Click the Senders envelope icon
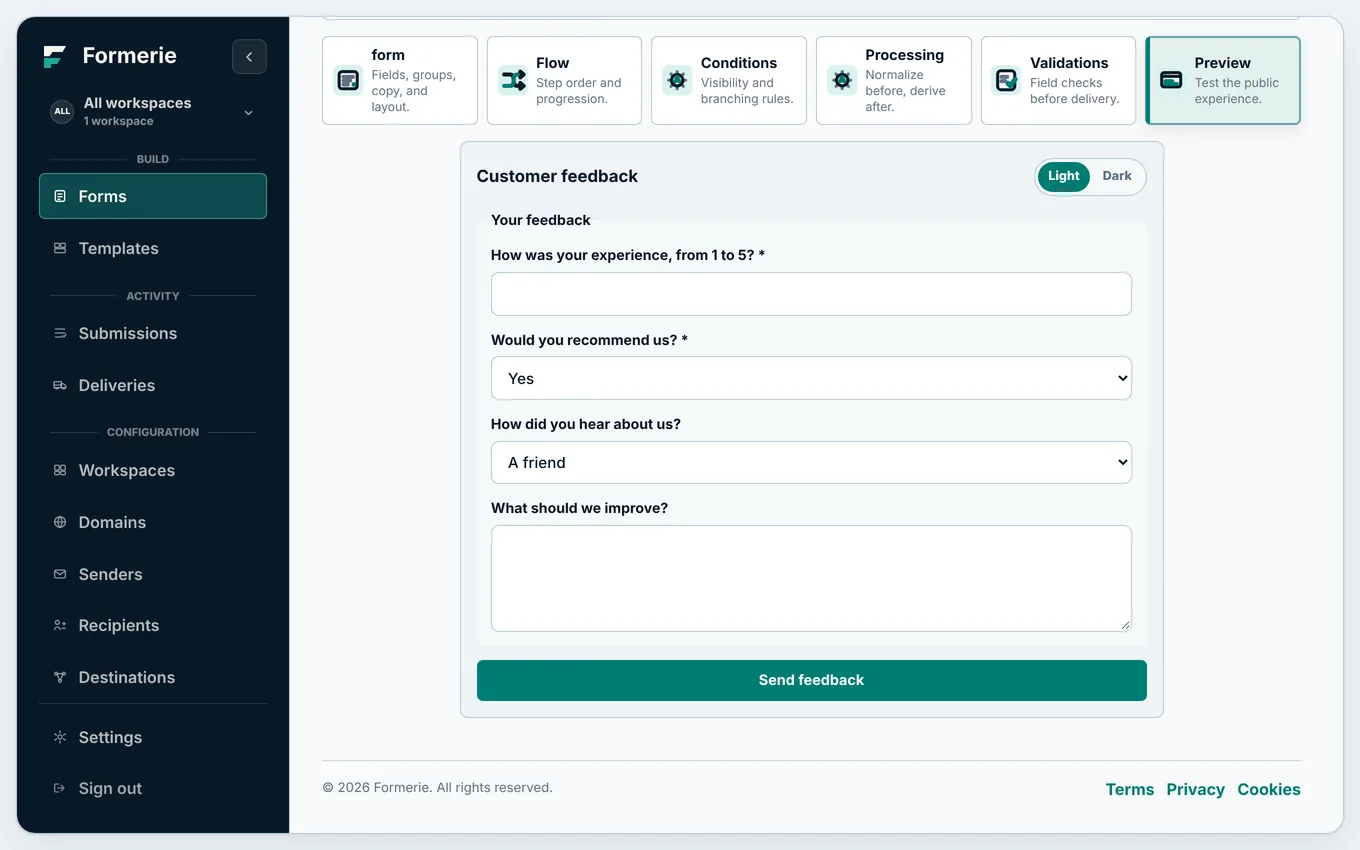The height and width of the screenshot is (850, 1360). pos(60,574)
